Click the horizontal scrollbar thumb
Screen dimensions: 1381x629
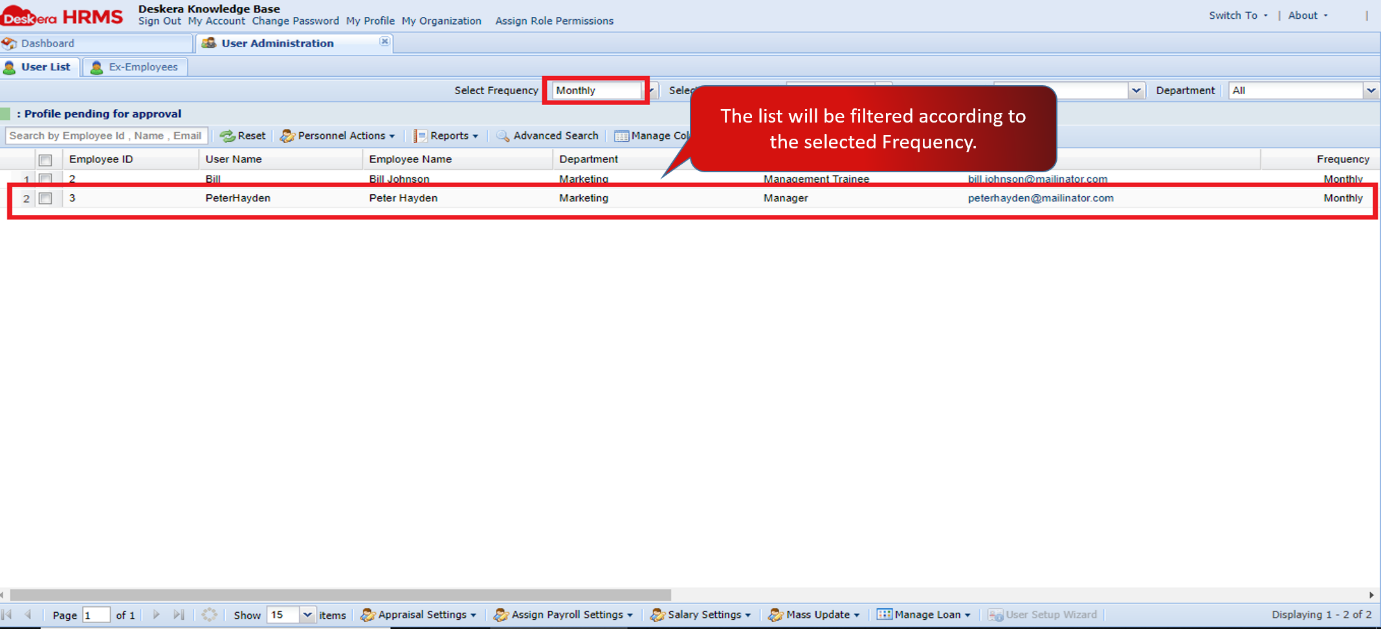click(x=340, y=595)
